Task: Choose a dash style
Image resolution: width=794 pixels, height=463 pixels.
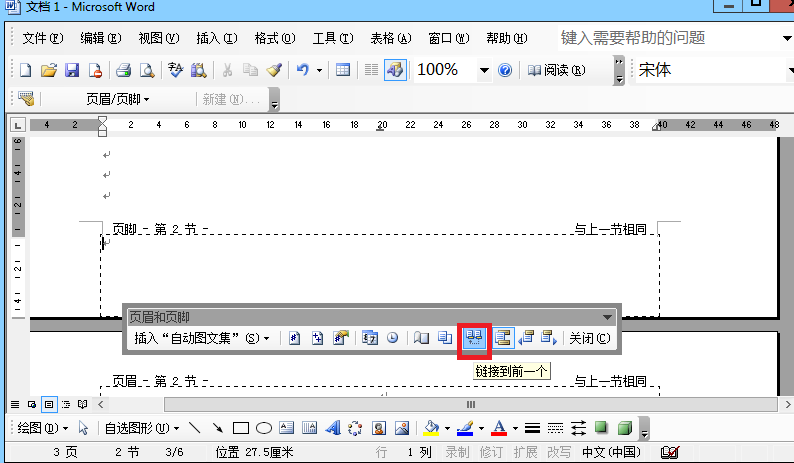Action: click(555, 428)
